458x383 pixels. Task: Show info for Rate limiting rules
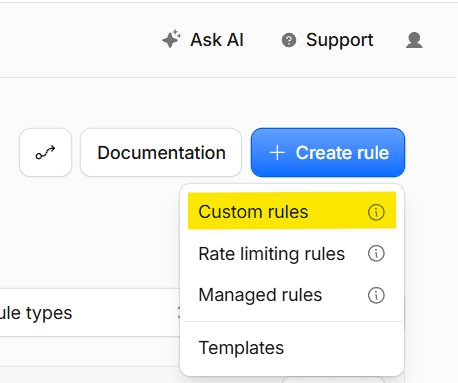(x=376, y=254)
